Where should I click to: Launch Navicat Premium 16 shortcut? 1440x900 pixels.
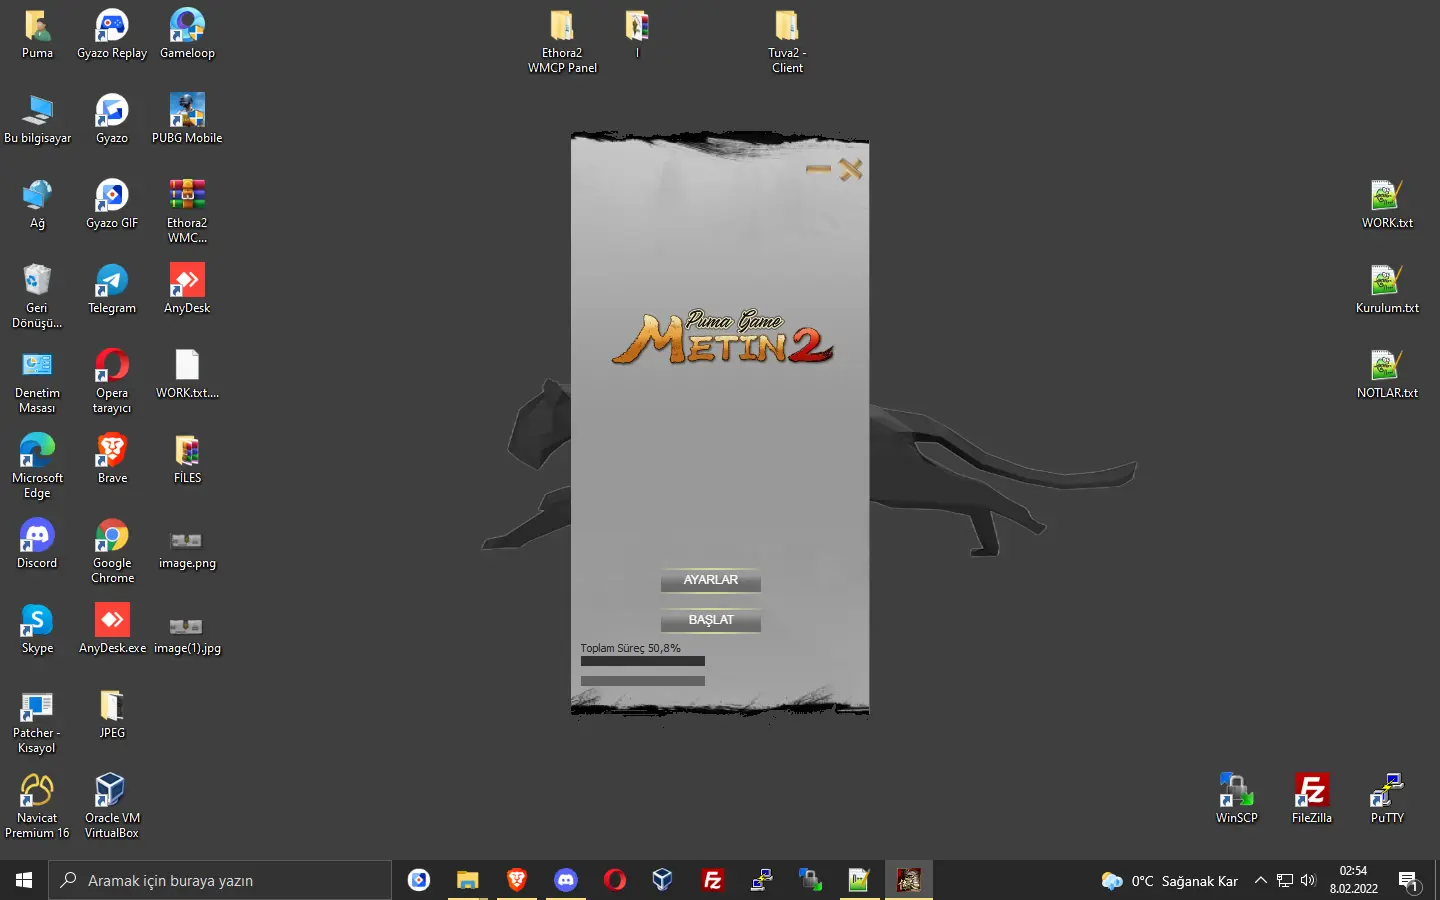click(37, 807)
